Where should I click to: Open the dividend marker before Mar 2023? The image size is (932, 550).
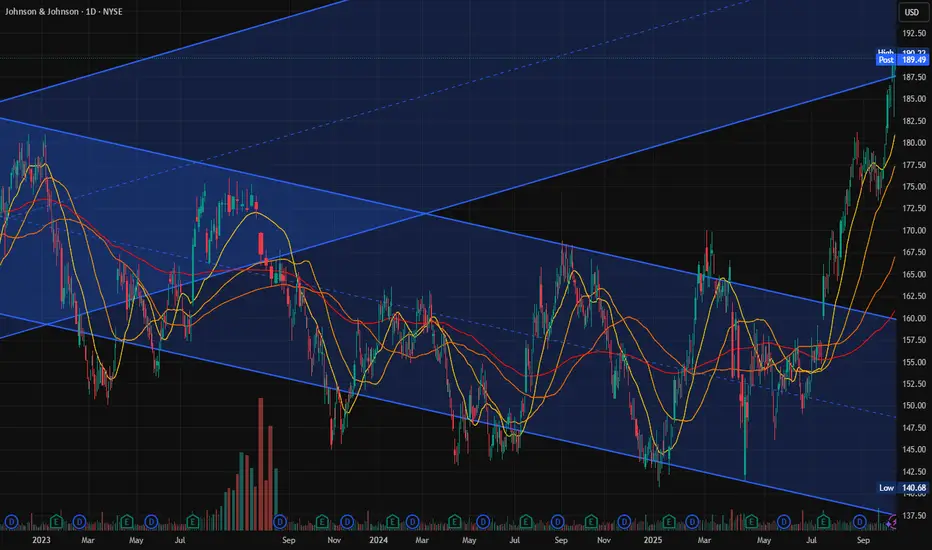(79, 522)
